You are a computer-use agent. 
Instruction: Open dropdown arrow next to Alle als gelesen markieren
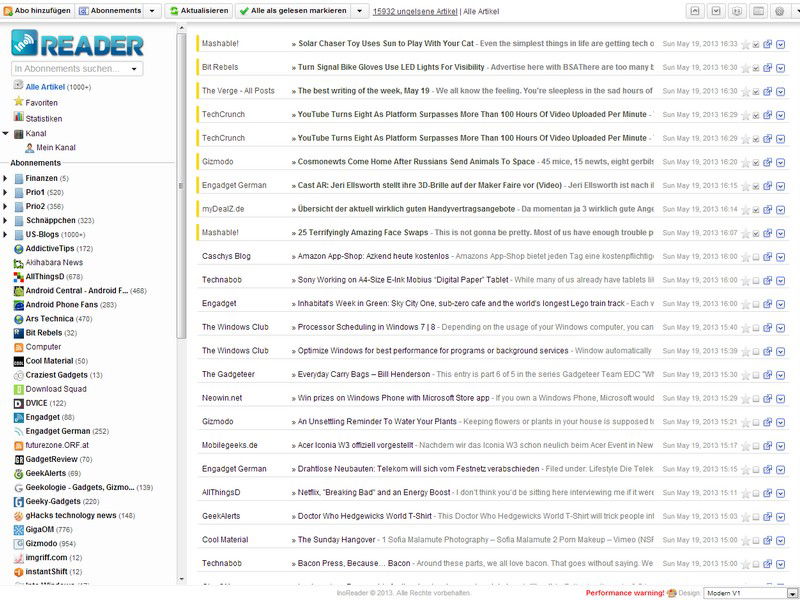pos(359,11)
